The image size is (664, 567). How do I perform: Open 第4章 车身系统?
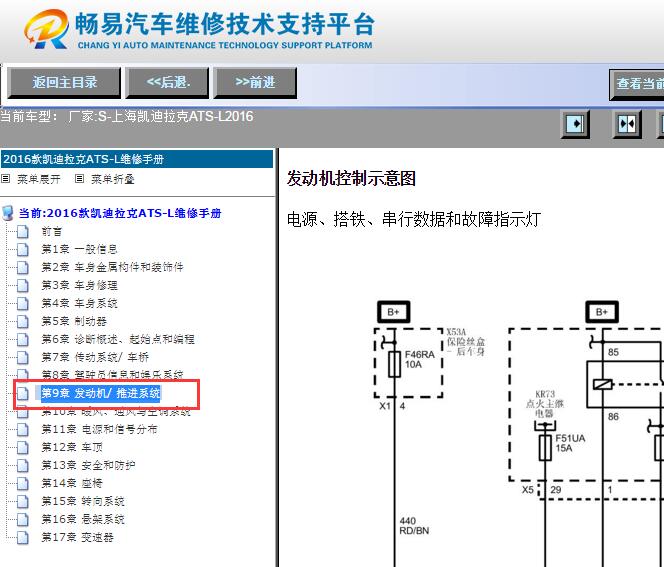(x=79, y=303)
